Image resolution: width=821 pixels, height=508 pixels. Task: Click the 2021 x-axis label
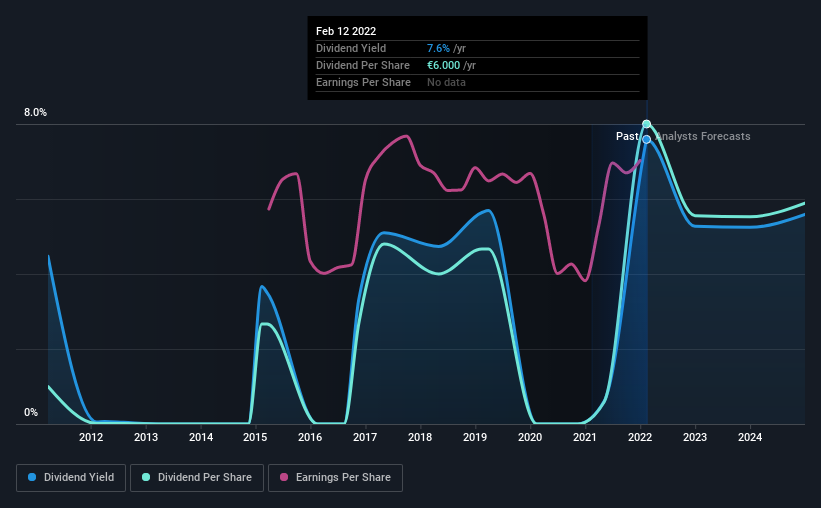(x=585, y=437)
